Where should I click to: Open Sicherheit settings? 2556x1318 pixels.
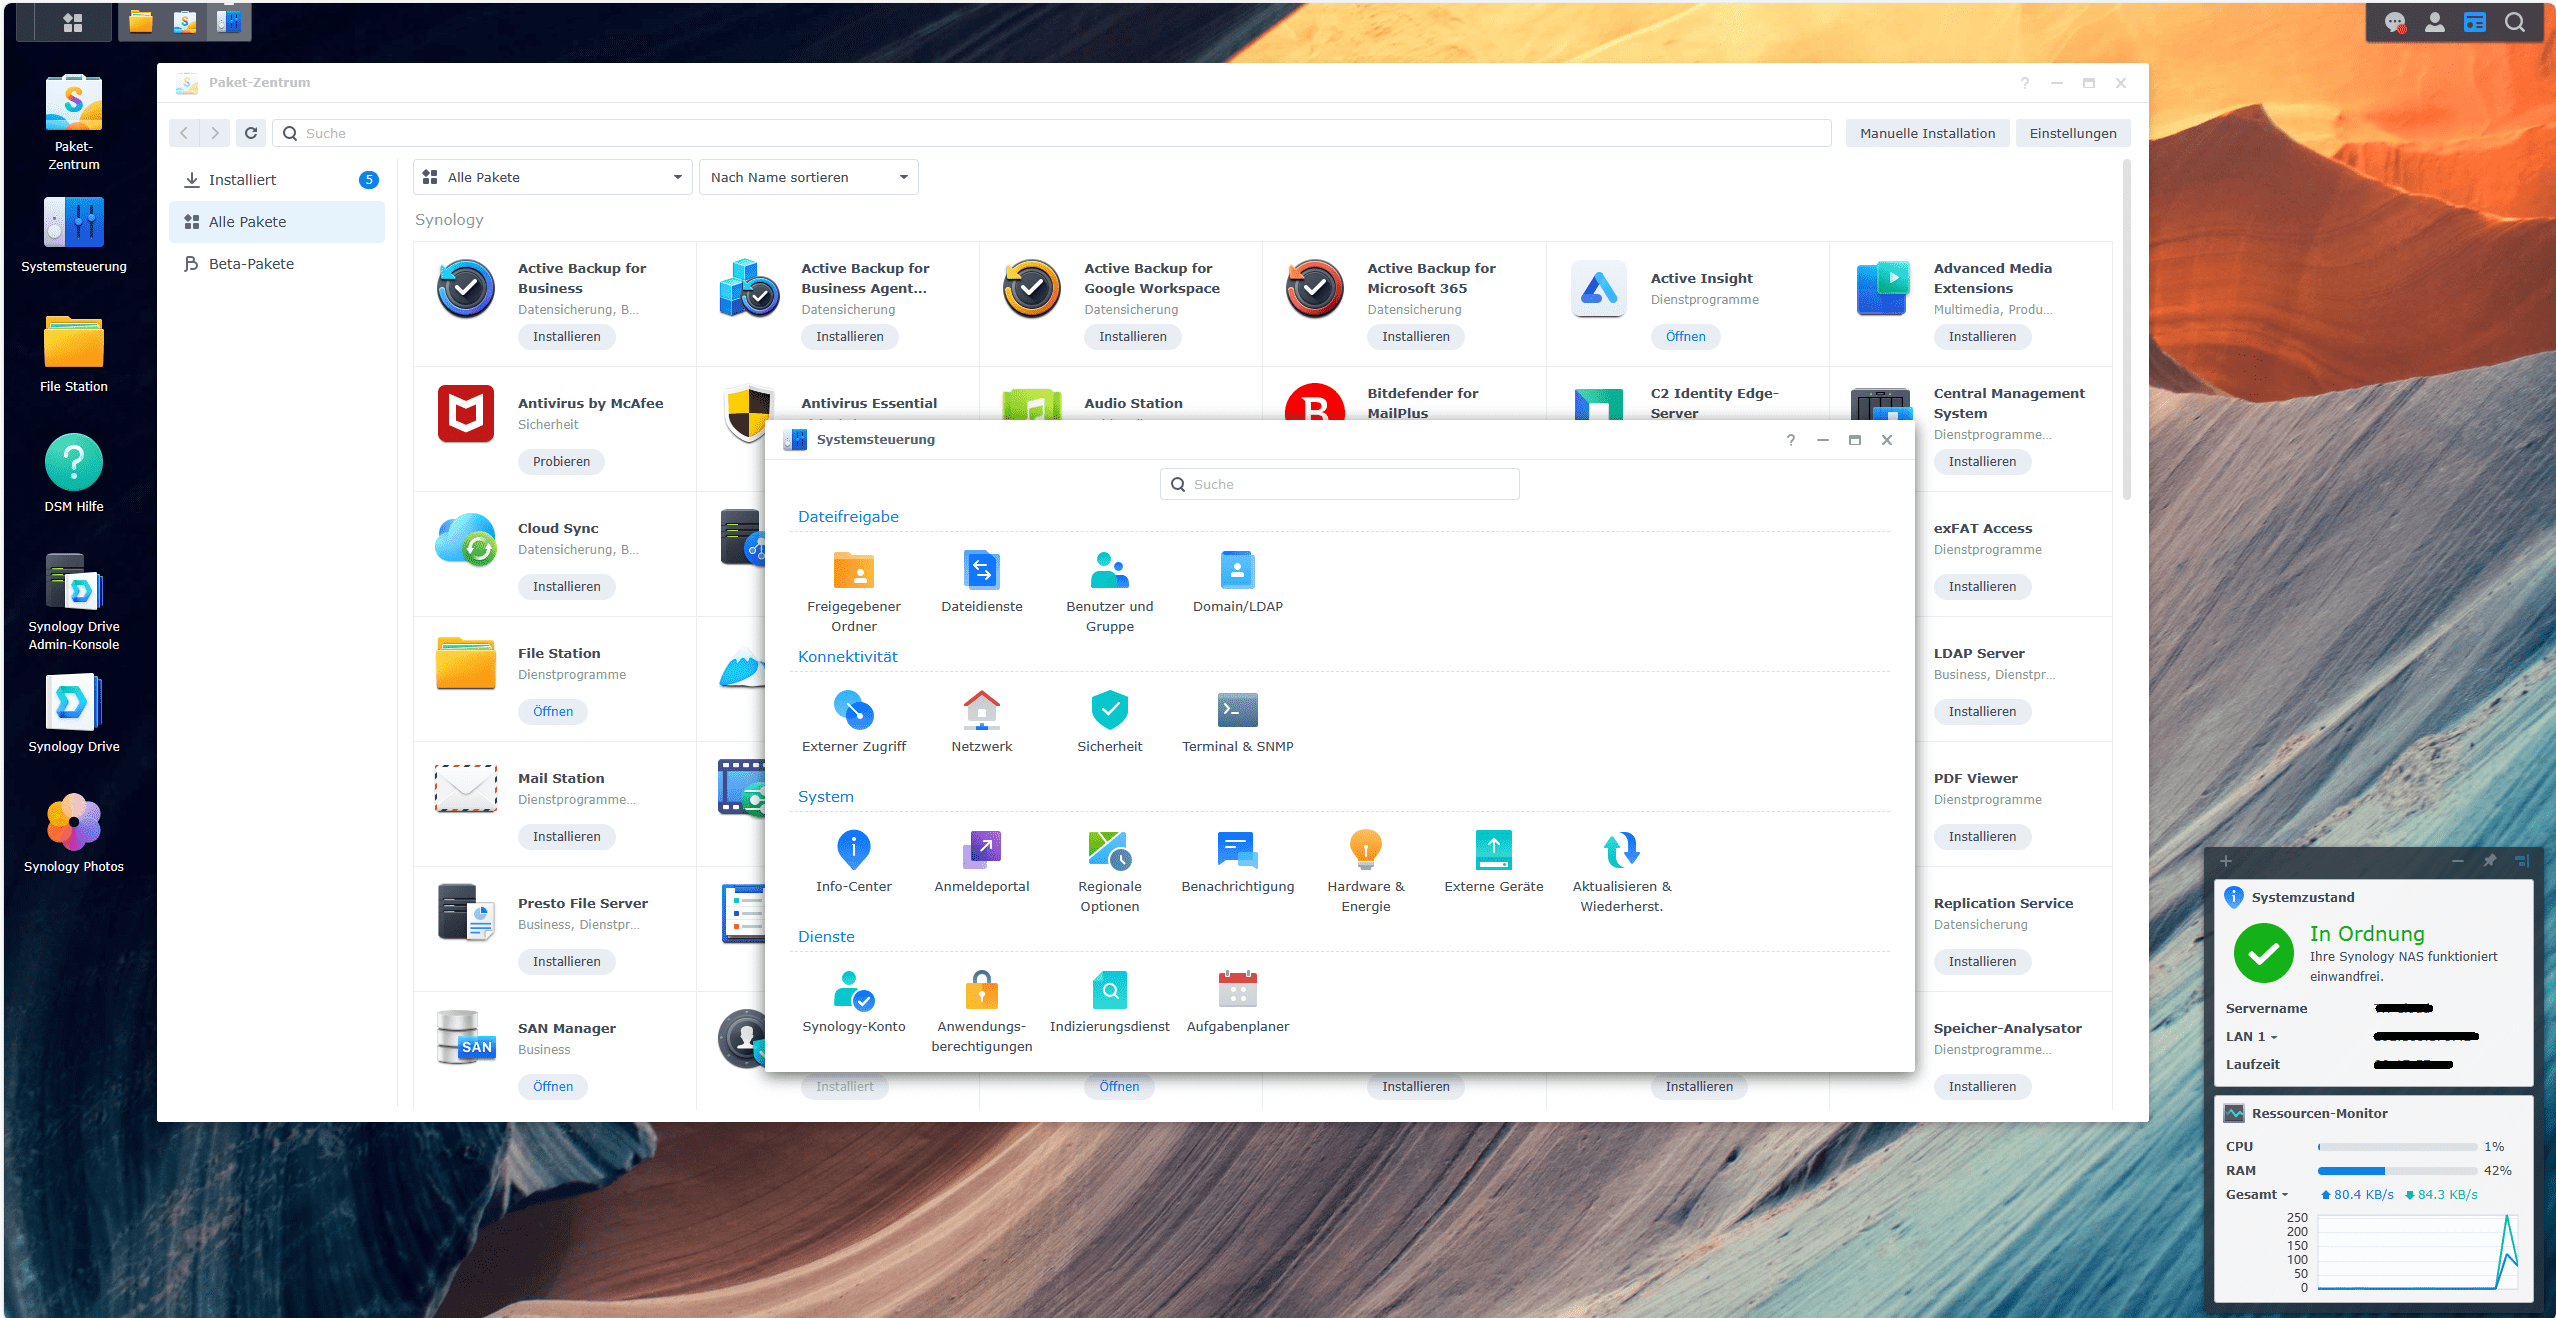tap(1109, 721)
